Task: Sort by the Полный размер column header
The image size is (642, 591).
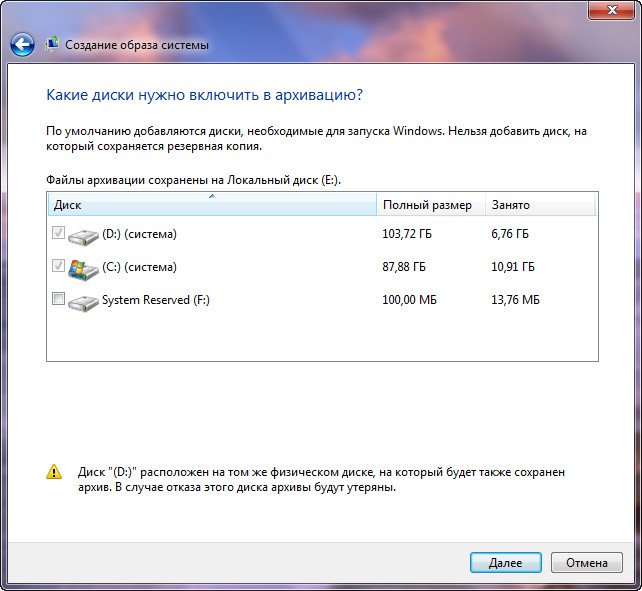Action: tap(431, 204)
